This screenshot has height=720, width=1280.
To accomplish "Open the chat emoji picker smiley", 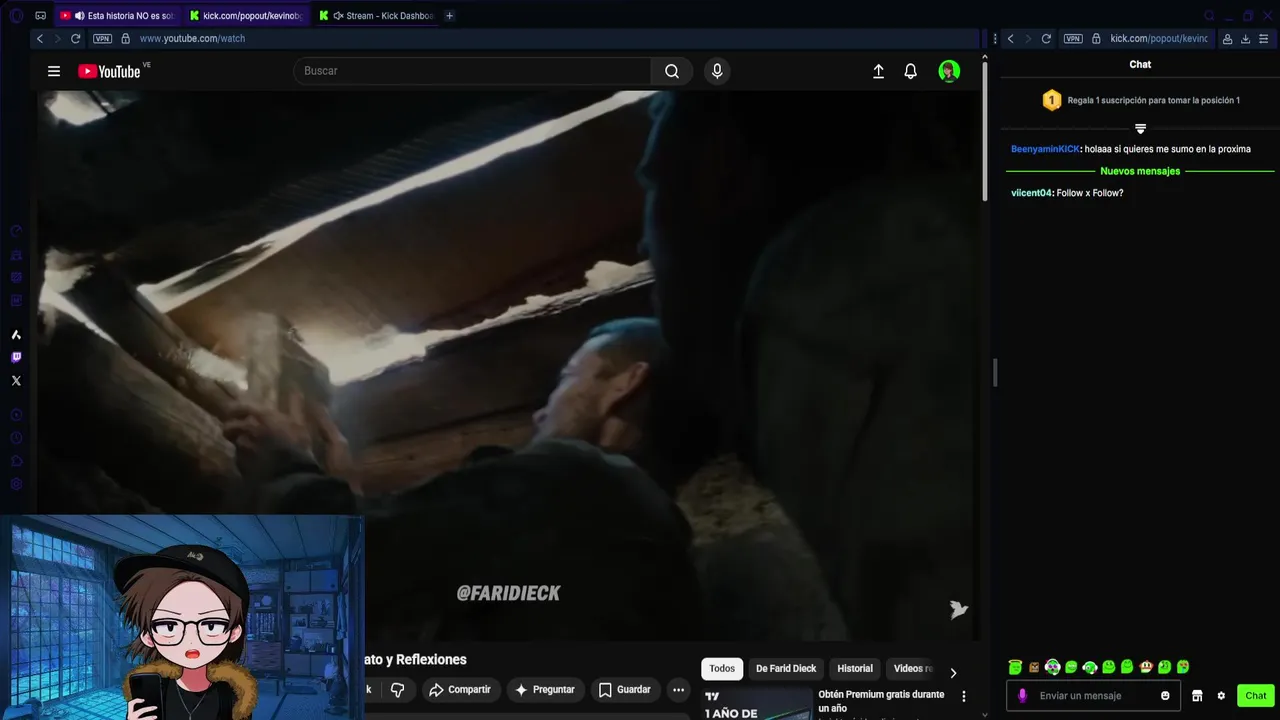I will (x=1165, y=696).
